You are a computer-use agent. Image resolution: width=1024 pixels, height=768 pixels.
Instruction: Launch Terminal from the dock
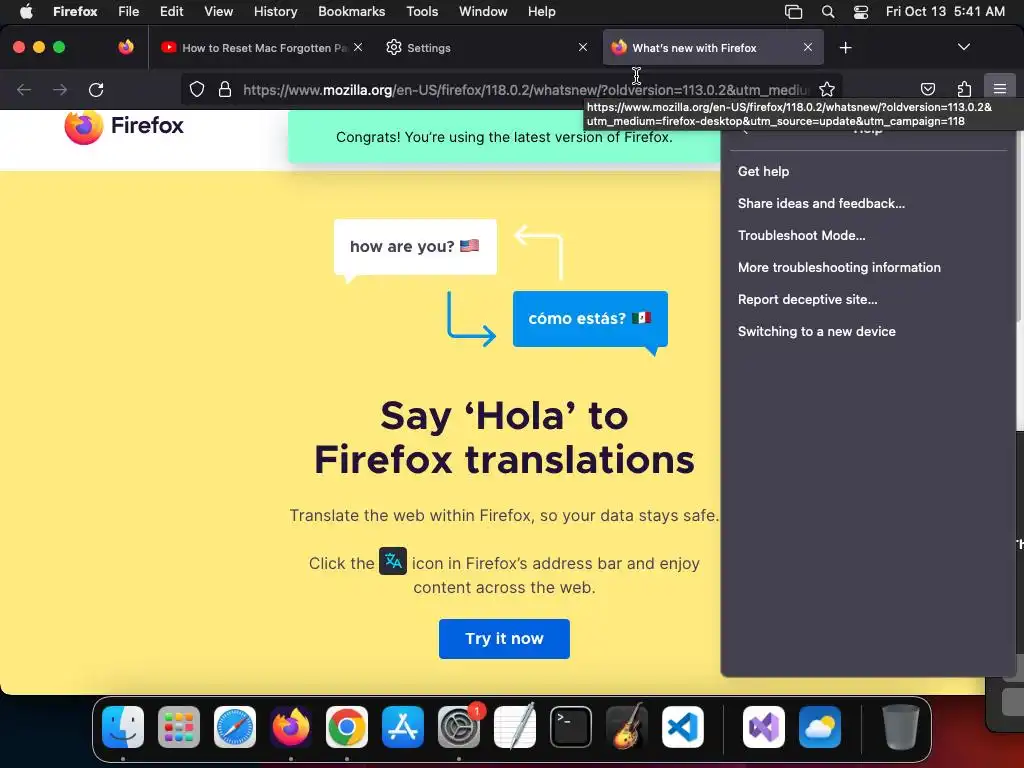coord(571,727)
